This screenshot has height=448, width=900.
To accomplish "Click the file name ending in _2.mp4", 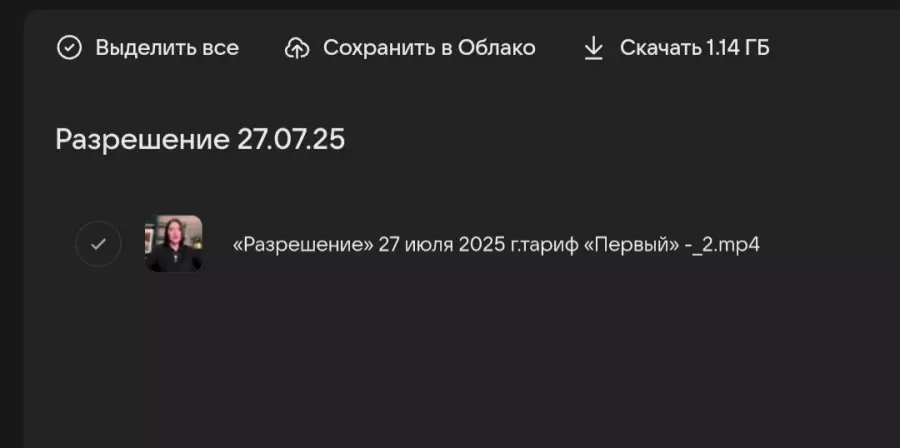I will coord(496,244).
